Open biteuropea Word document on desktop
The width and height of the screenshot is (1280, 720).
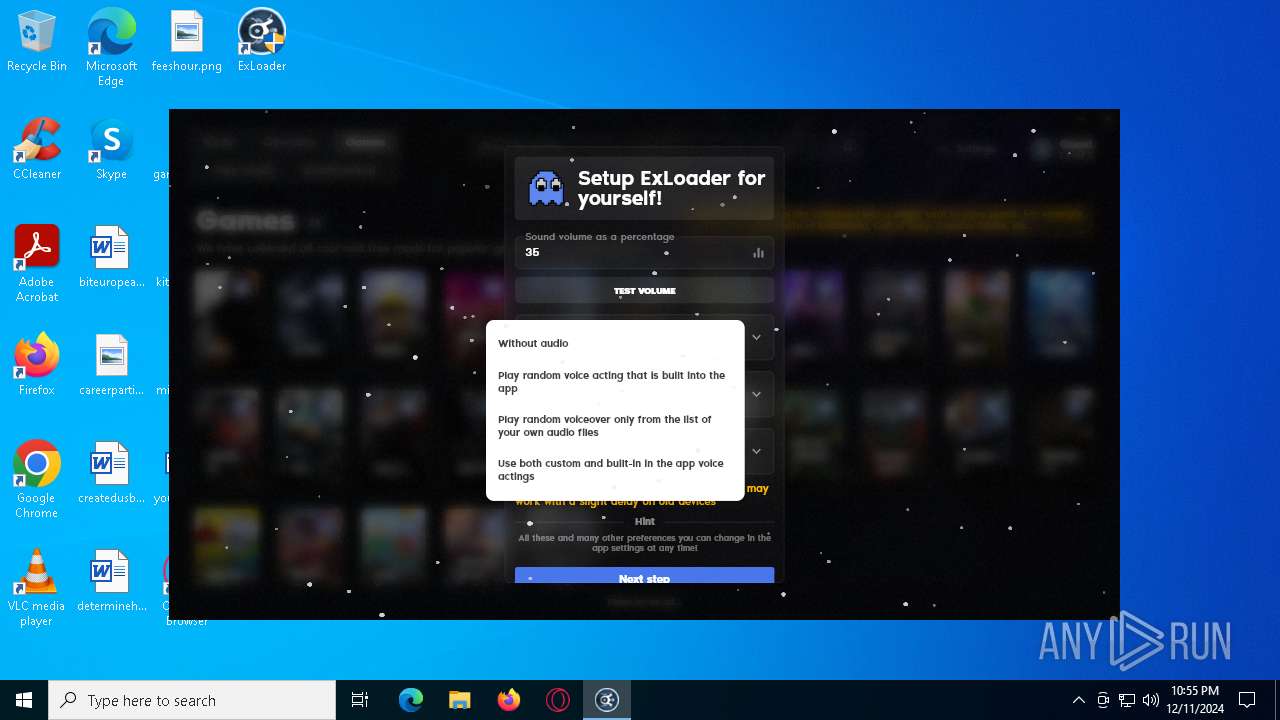coord(111,258)
